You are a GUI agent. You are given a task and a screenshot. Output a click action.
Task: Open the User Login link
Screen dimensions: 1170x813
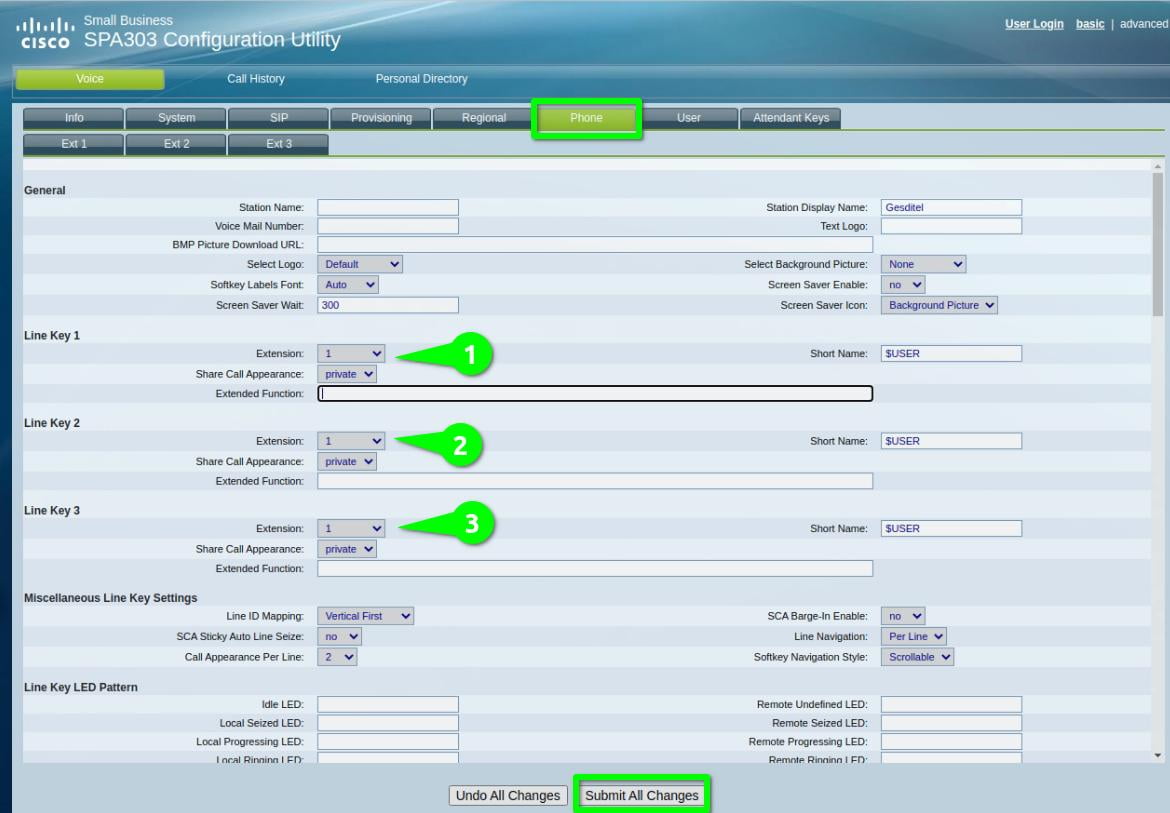click(x=1034, y=24)
